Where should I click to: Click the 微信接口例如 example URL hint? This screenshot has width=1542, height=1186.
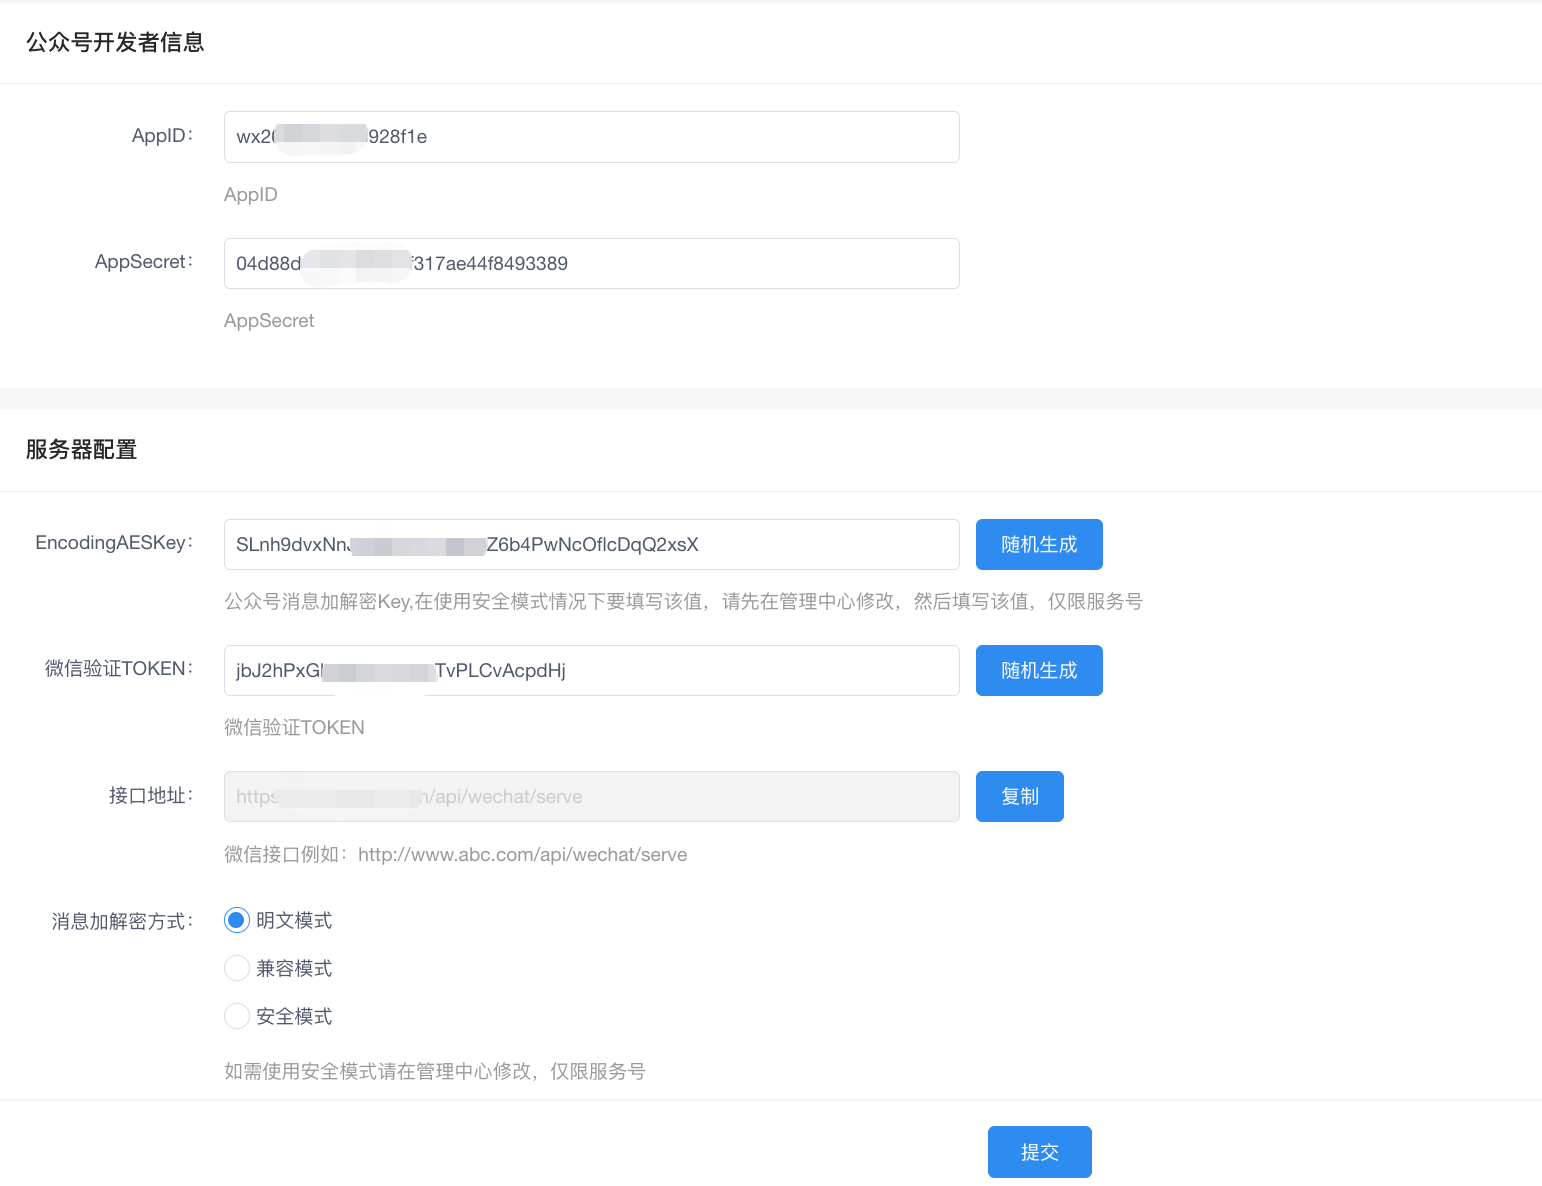pos(456,854)
